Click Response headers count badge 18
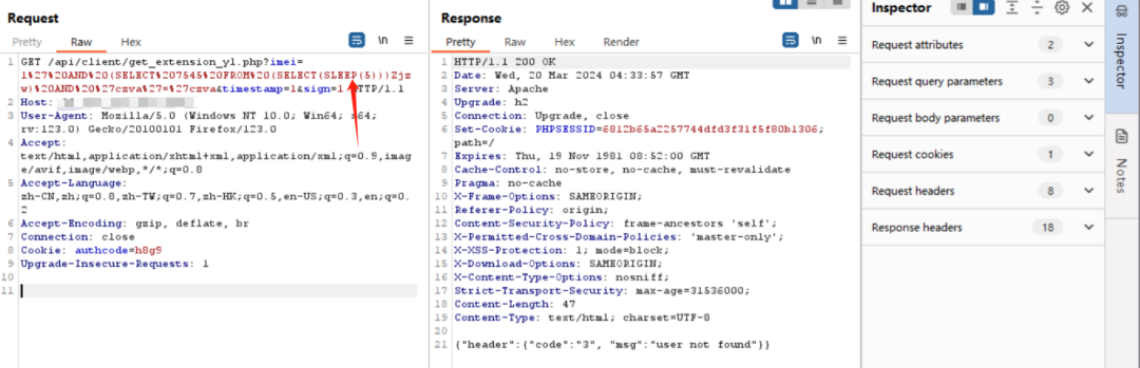This screenshot has height=368, width=1140. tap(1048, 228)
